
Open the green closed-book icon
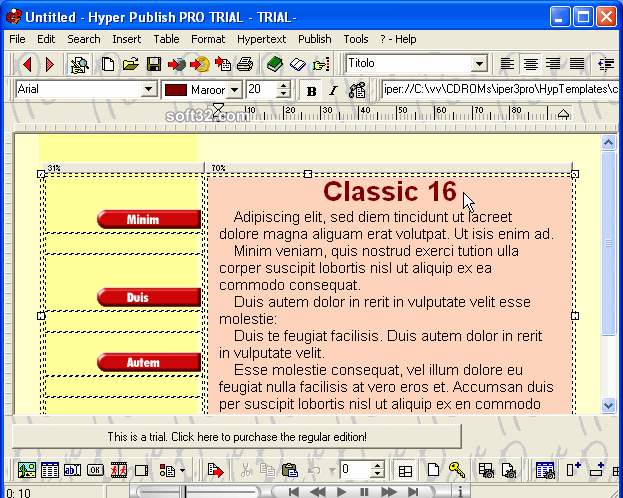click(x=275, y=64)
